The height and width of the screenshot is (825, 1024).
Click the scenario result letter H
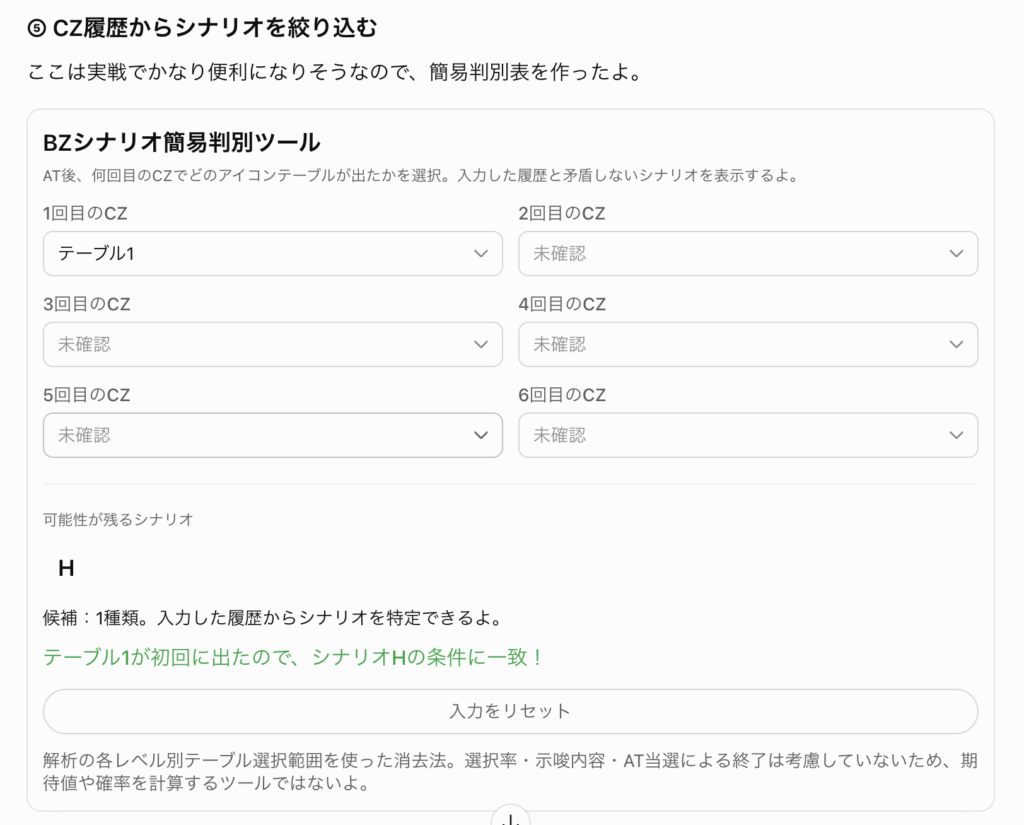point(66,568)
